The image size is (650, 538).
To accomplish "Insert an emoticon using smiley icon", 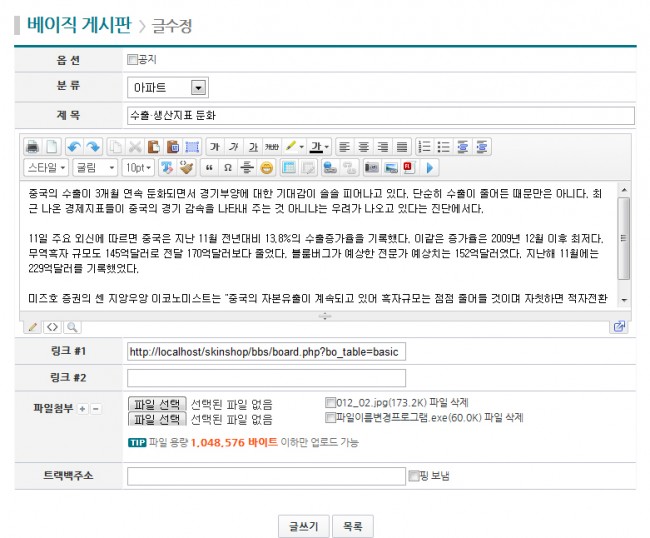I will coord(266,167).
